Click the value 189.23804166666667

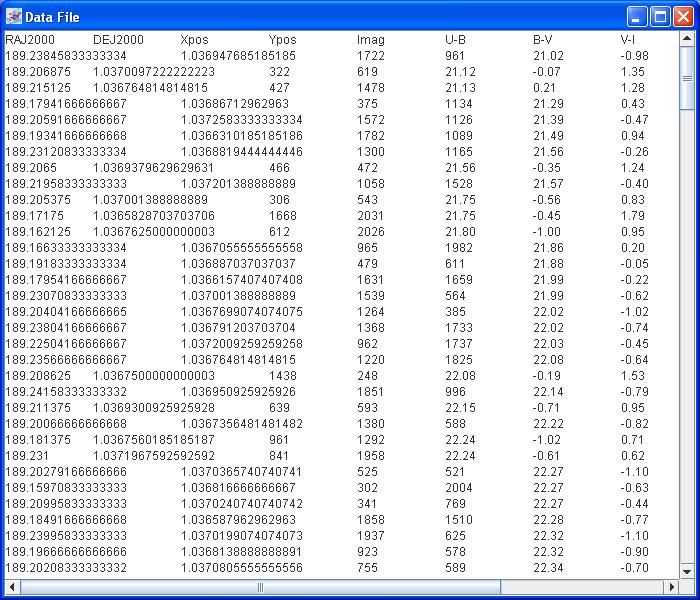[x=66, y=329]
